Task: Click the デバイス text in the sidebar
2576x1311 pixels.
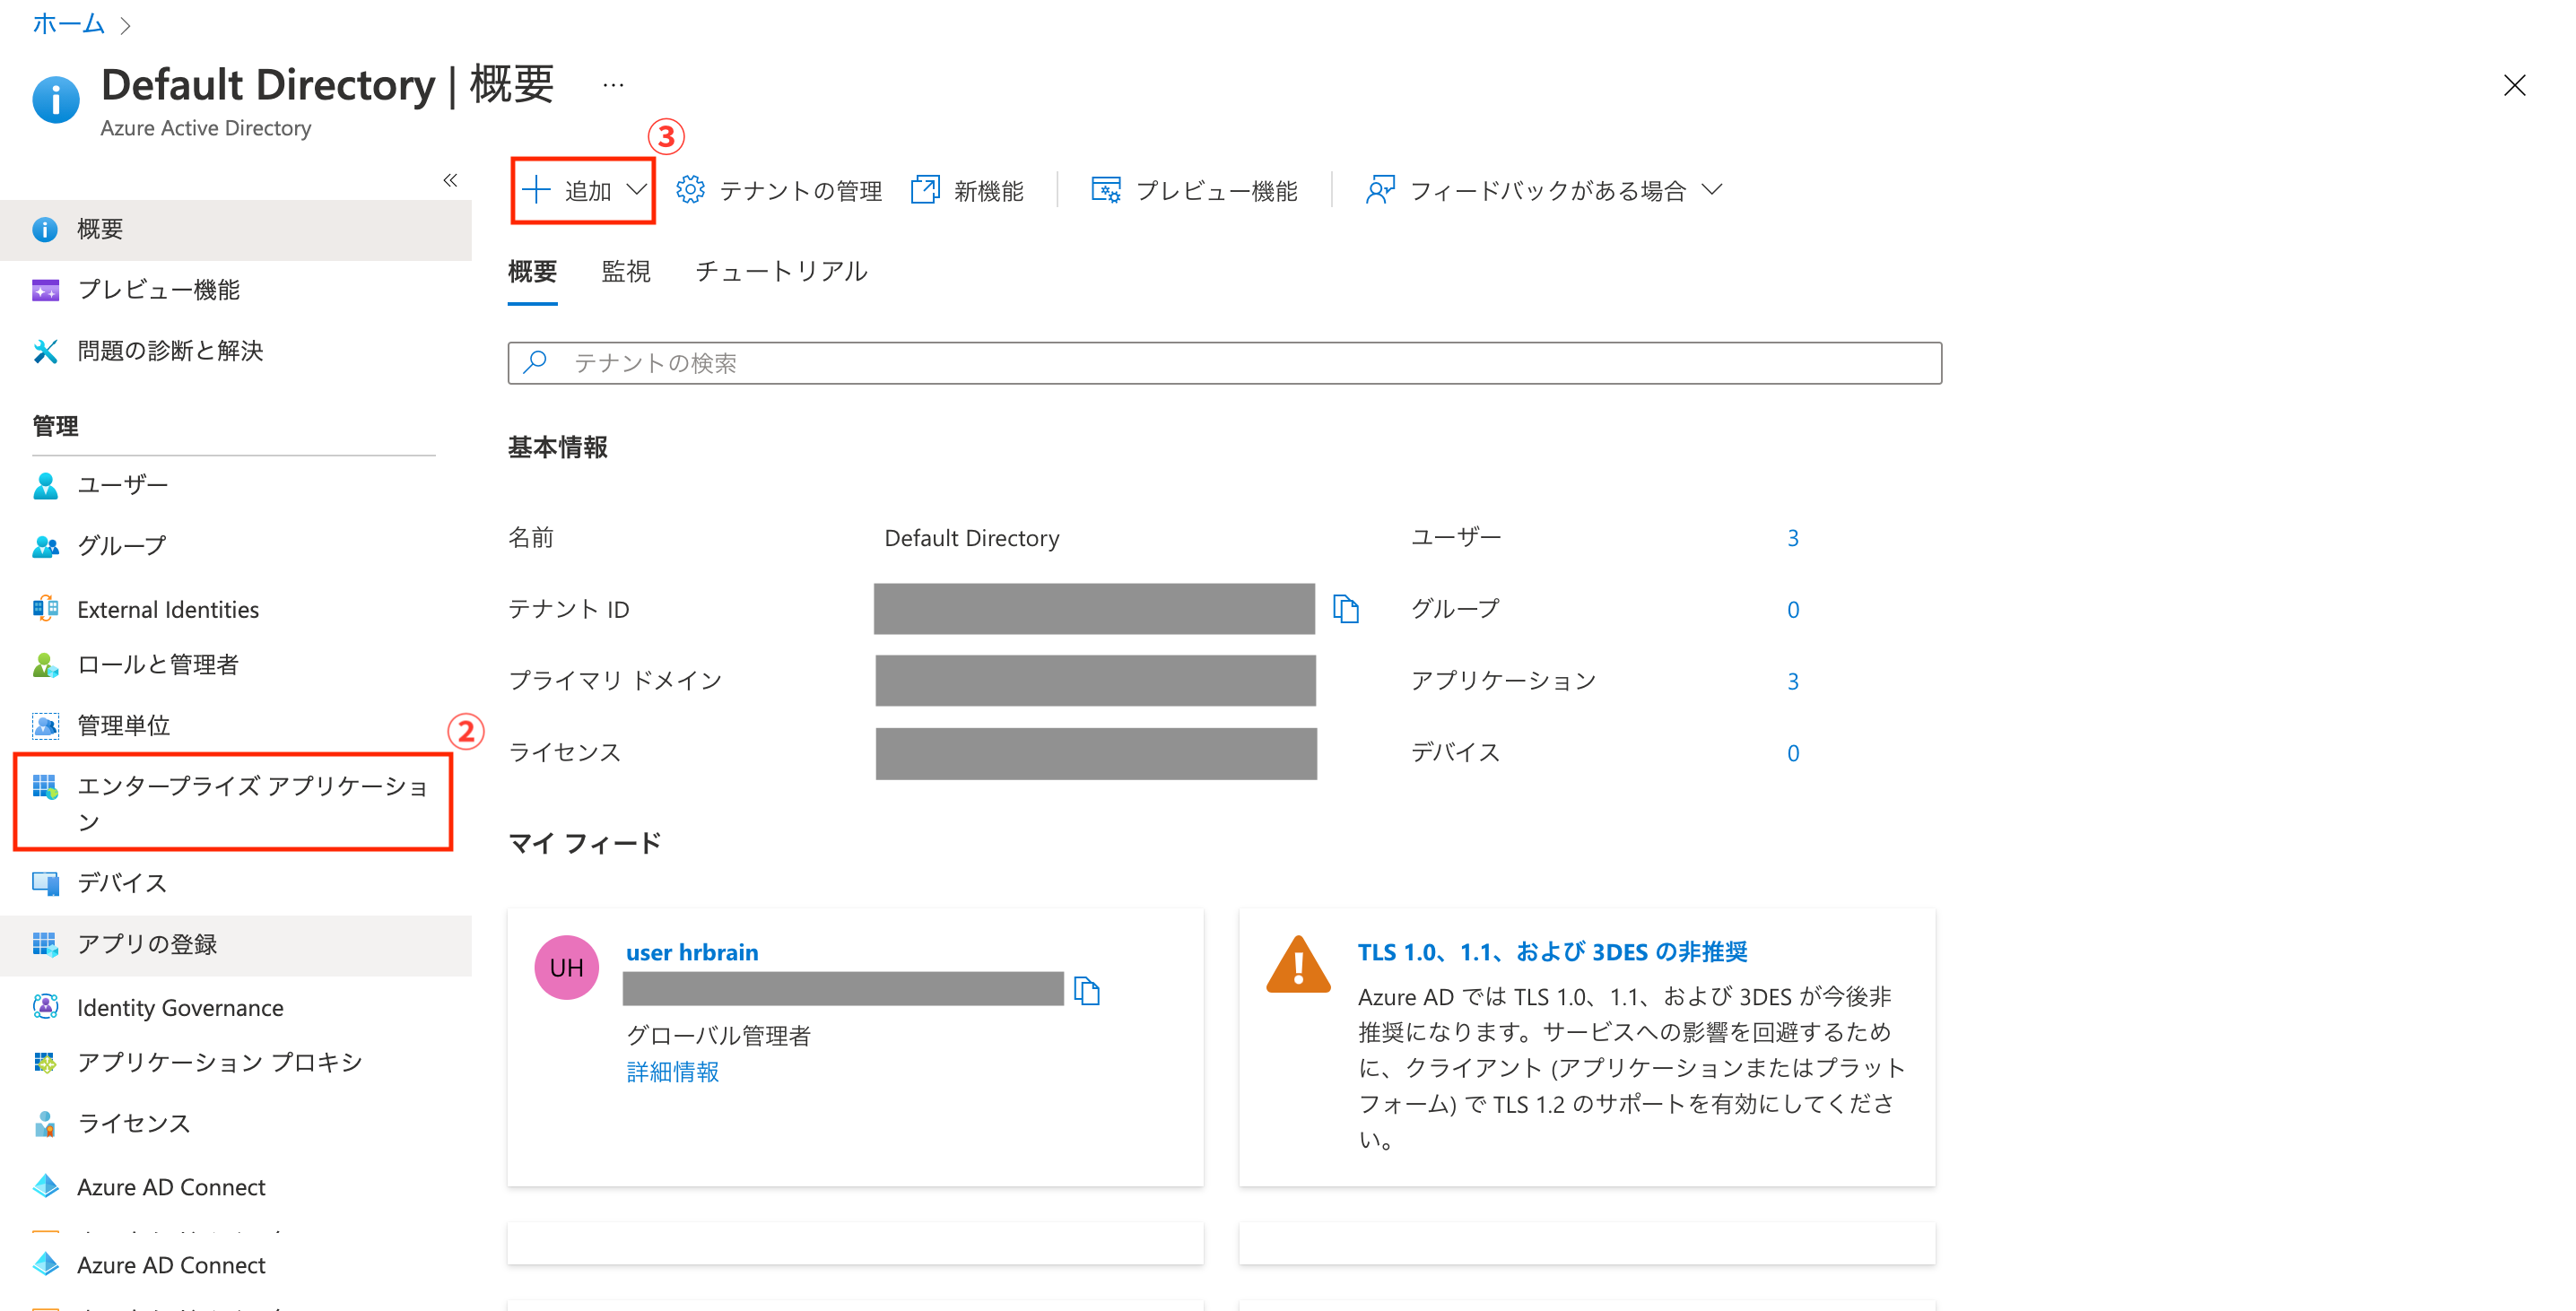Action: (122, 883)
